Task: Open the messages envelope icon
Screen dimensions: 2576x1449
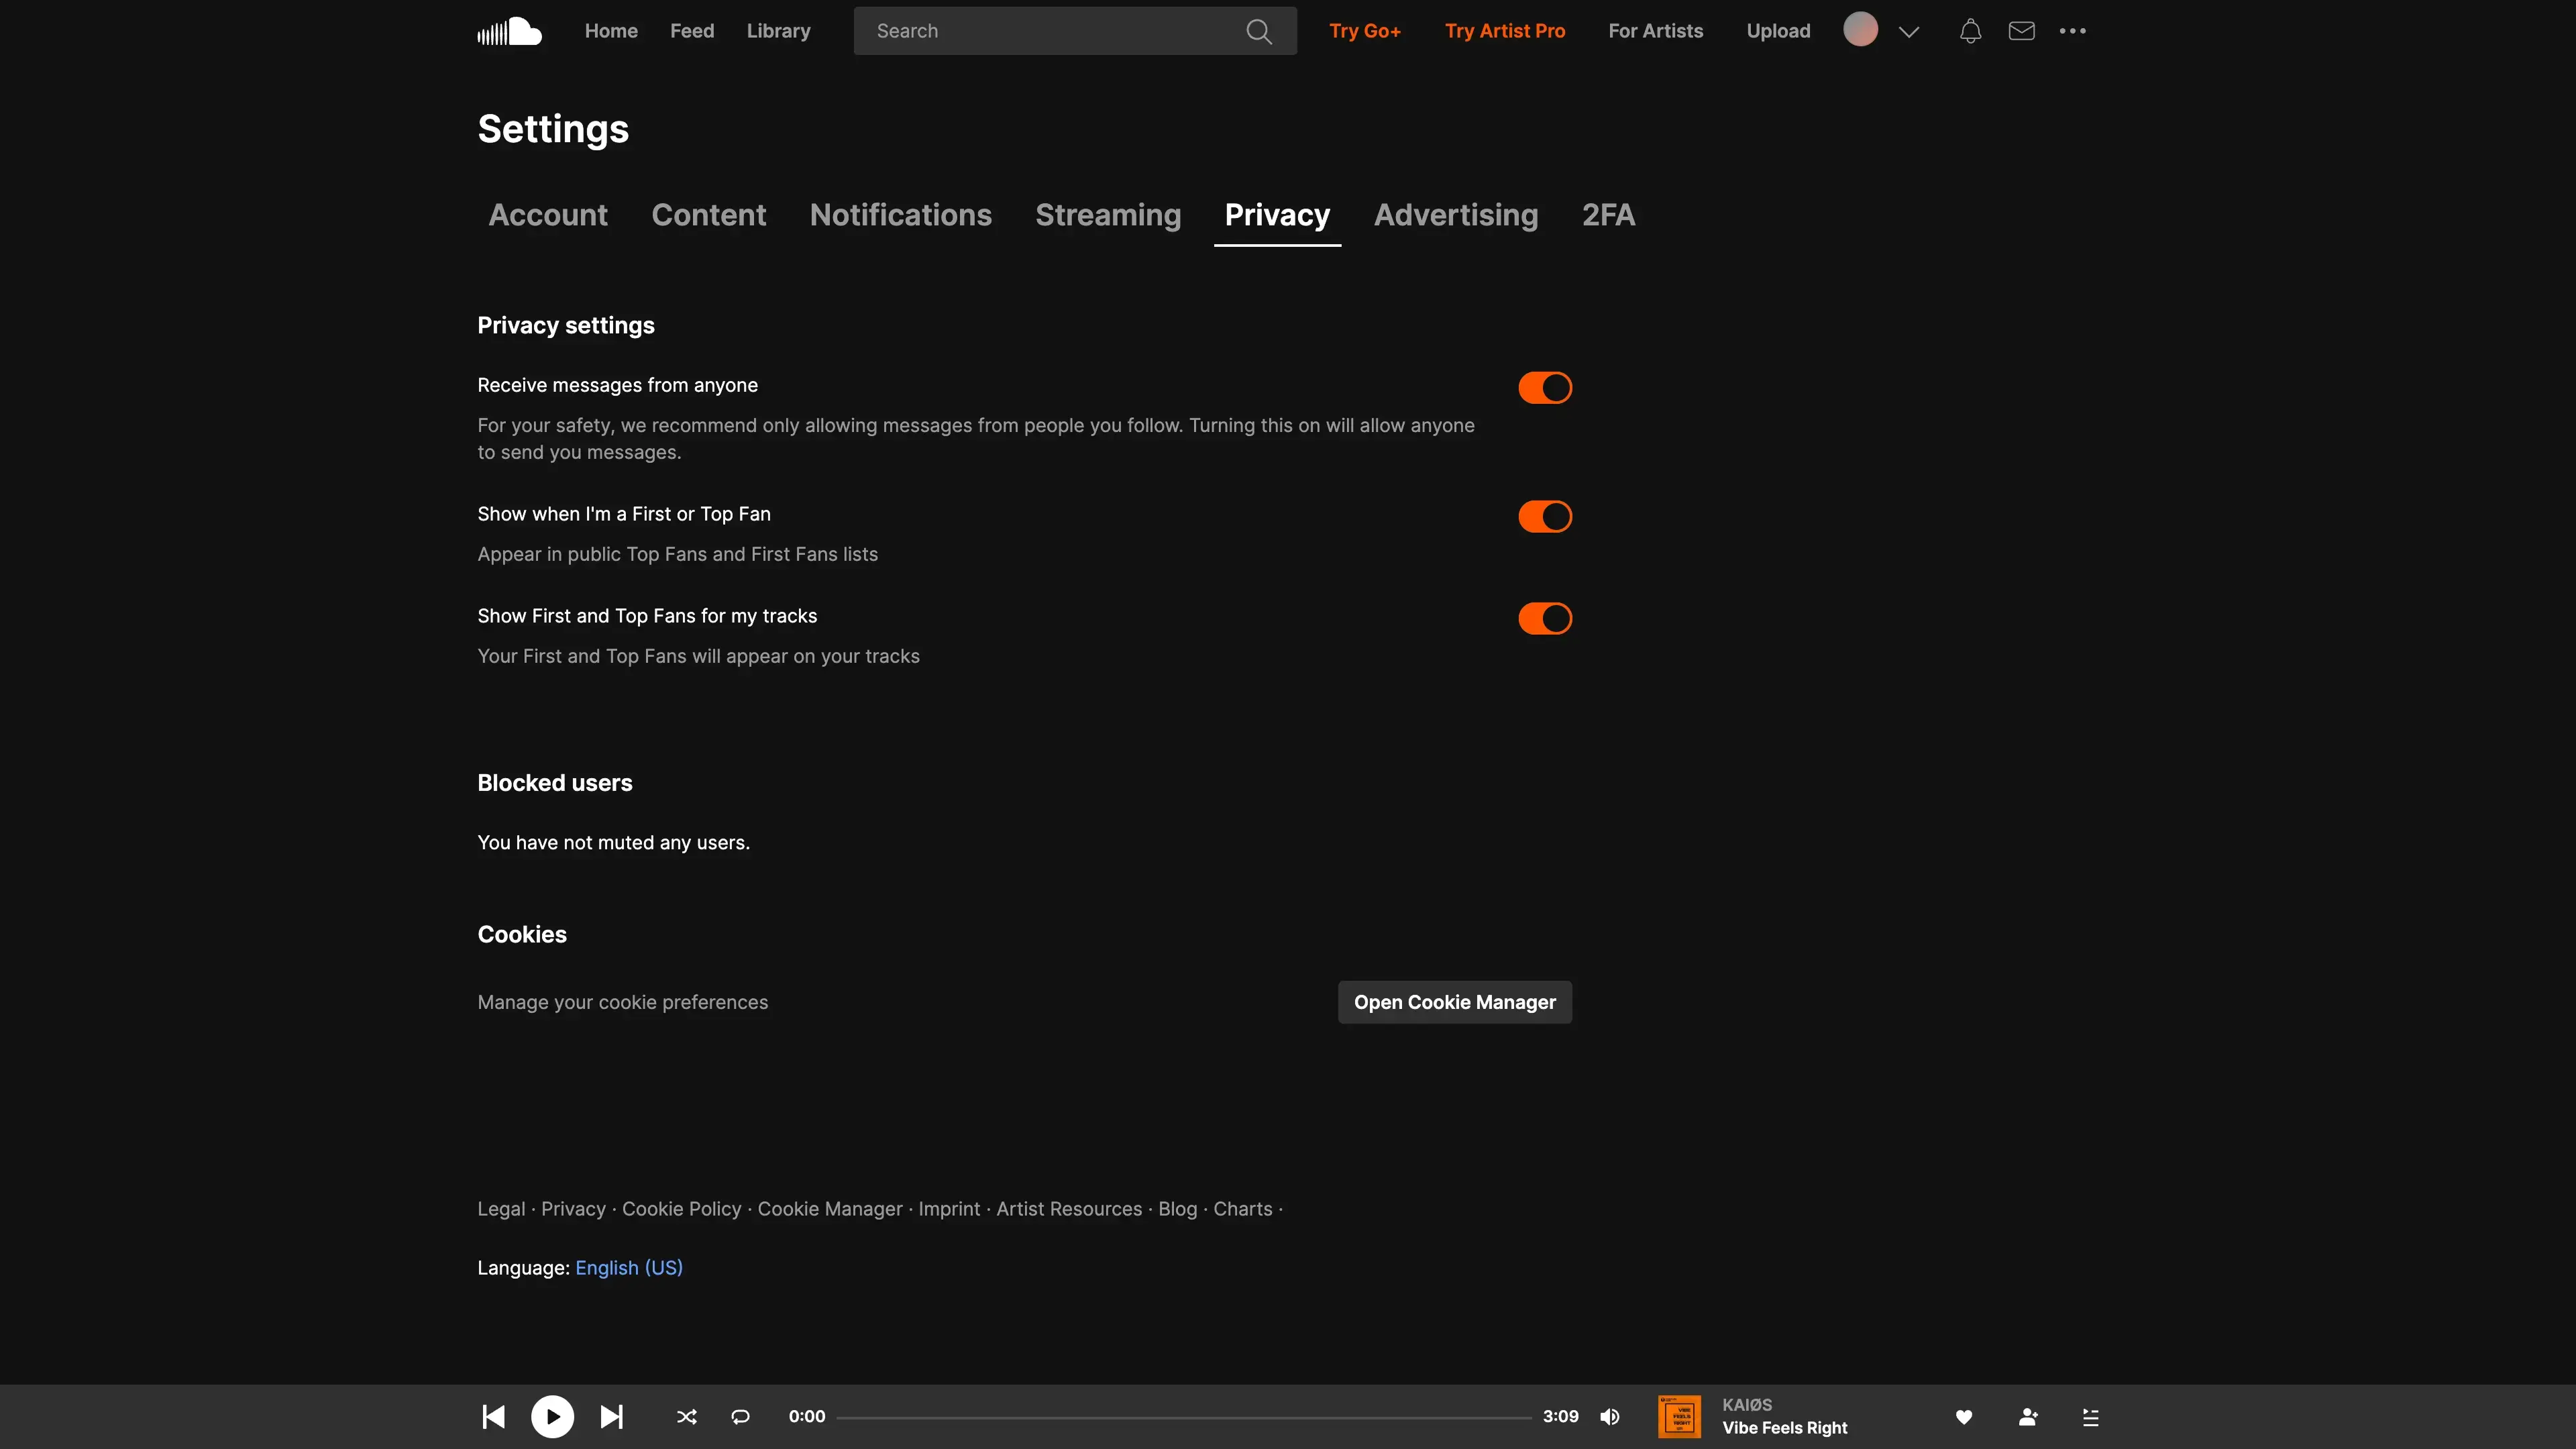Action: (2021, 31)
